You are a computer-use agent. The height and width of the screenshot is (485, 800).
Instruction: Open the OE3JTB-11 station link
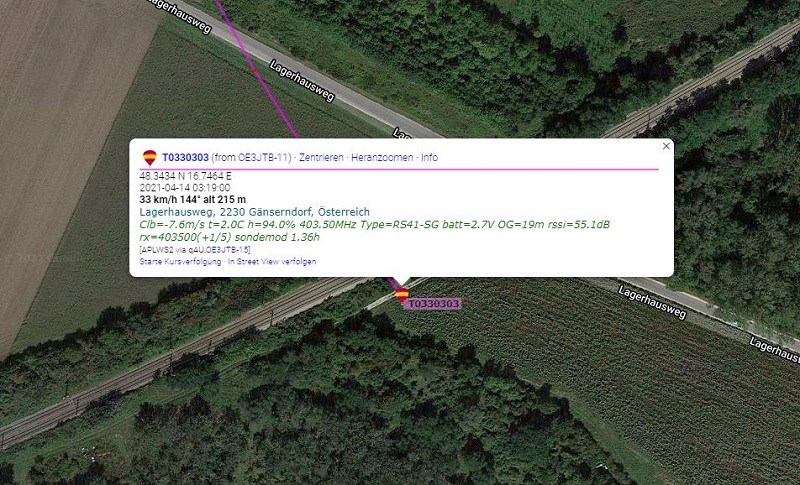tap(264, 158)
